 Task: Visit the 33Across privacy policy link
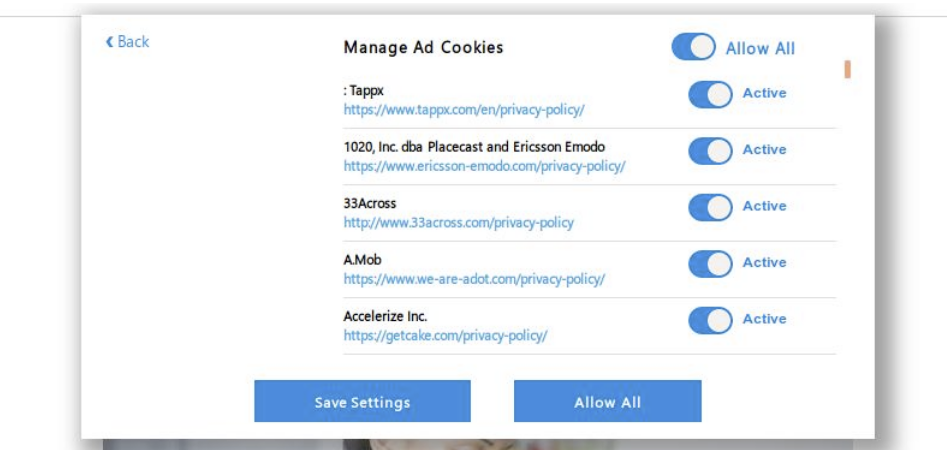click(459, 222)
